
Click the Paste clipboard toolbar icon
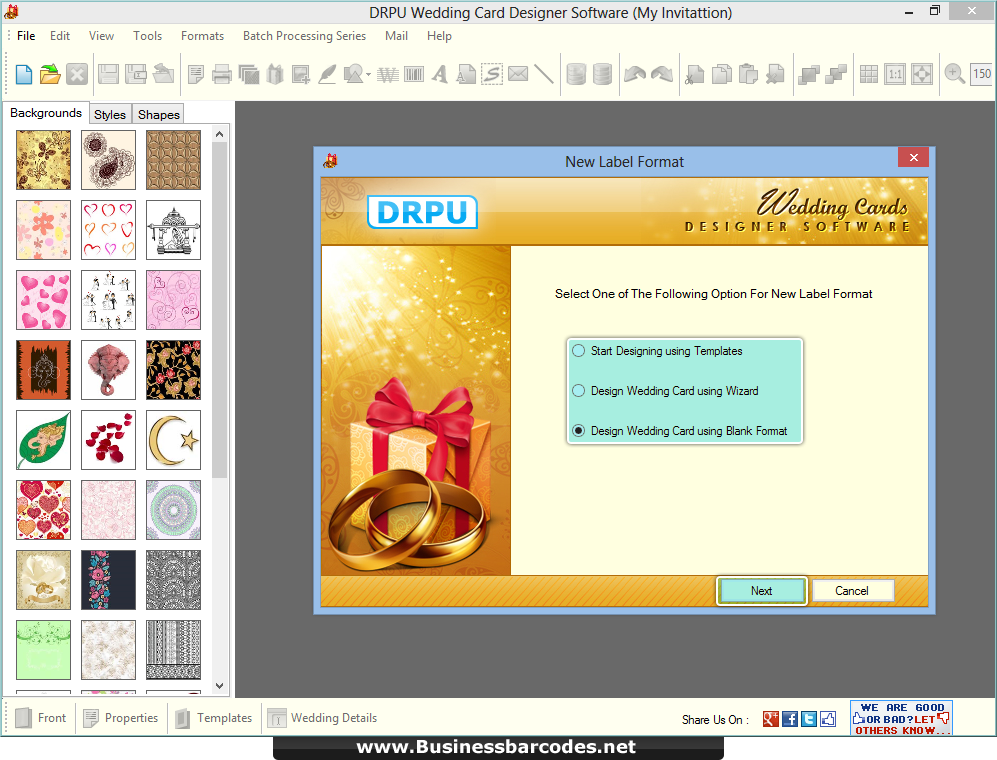(x=748, y=74)
